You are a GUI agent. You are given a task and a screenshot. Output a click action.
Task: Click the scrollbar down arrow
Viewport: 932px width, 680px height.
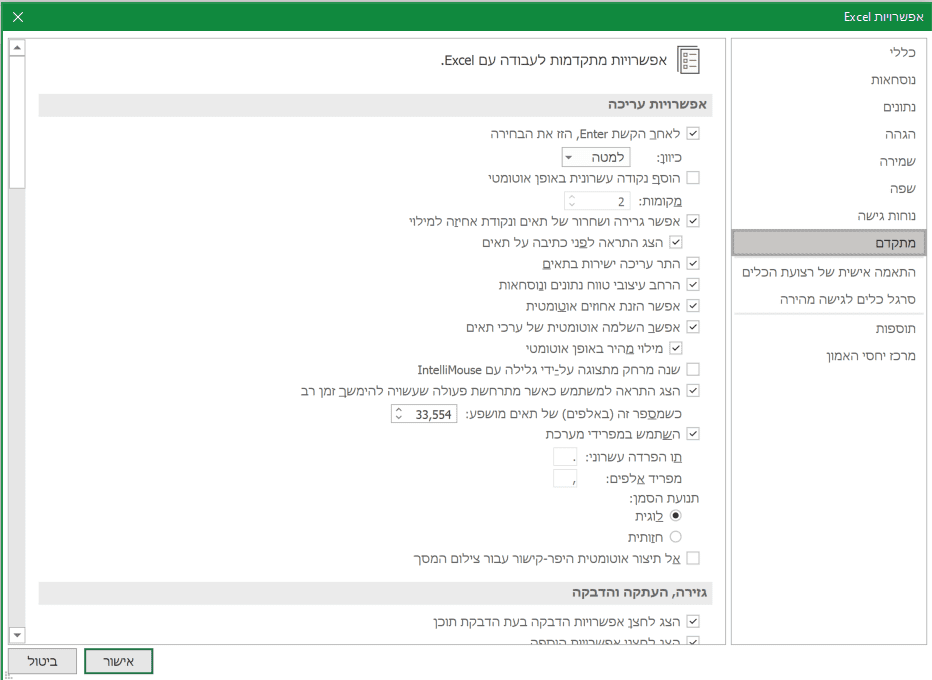click(17, 635)
